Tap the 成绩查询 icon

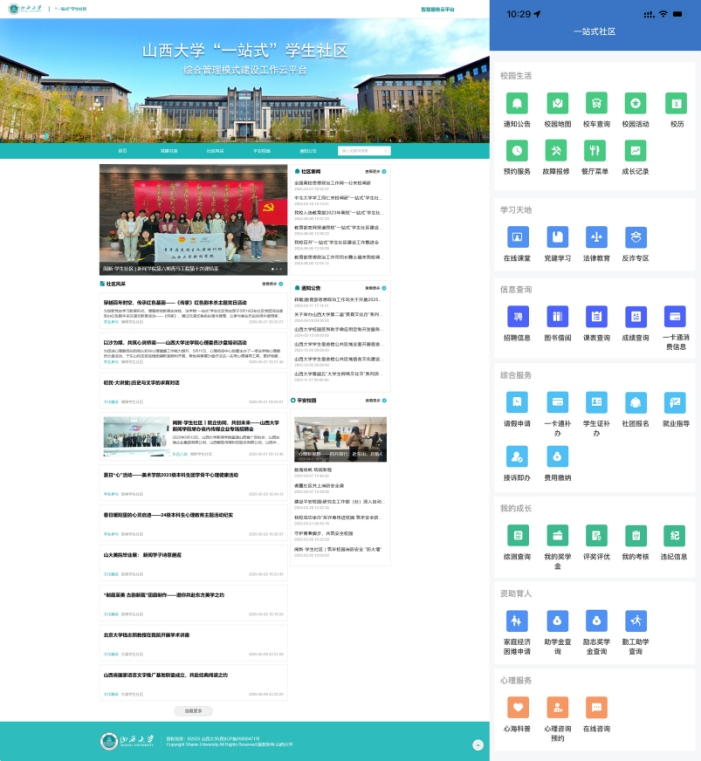tap(635, 317)
